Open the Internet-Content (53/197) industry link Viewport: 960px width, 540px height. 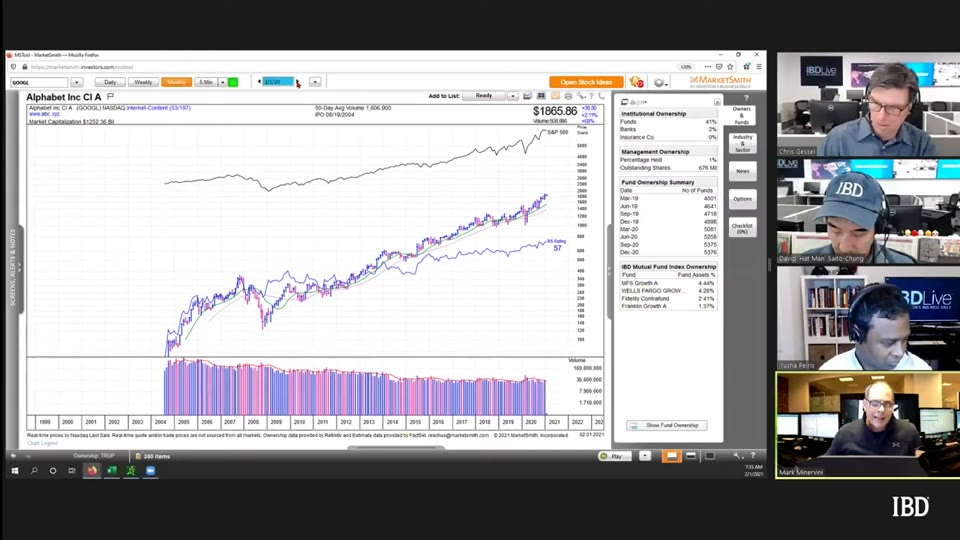(159, 108)
